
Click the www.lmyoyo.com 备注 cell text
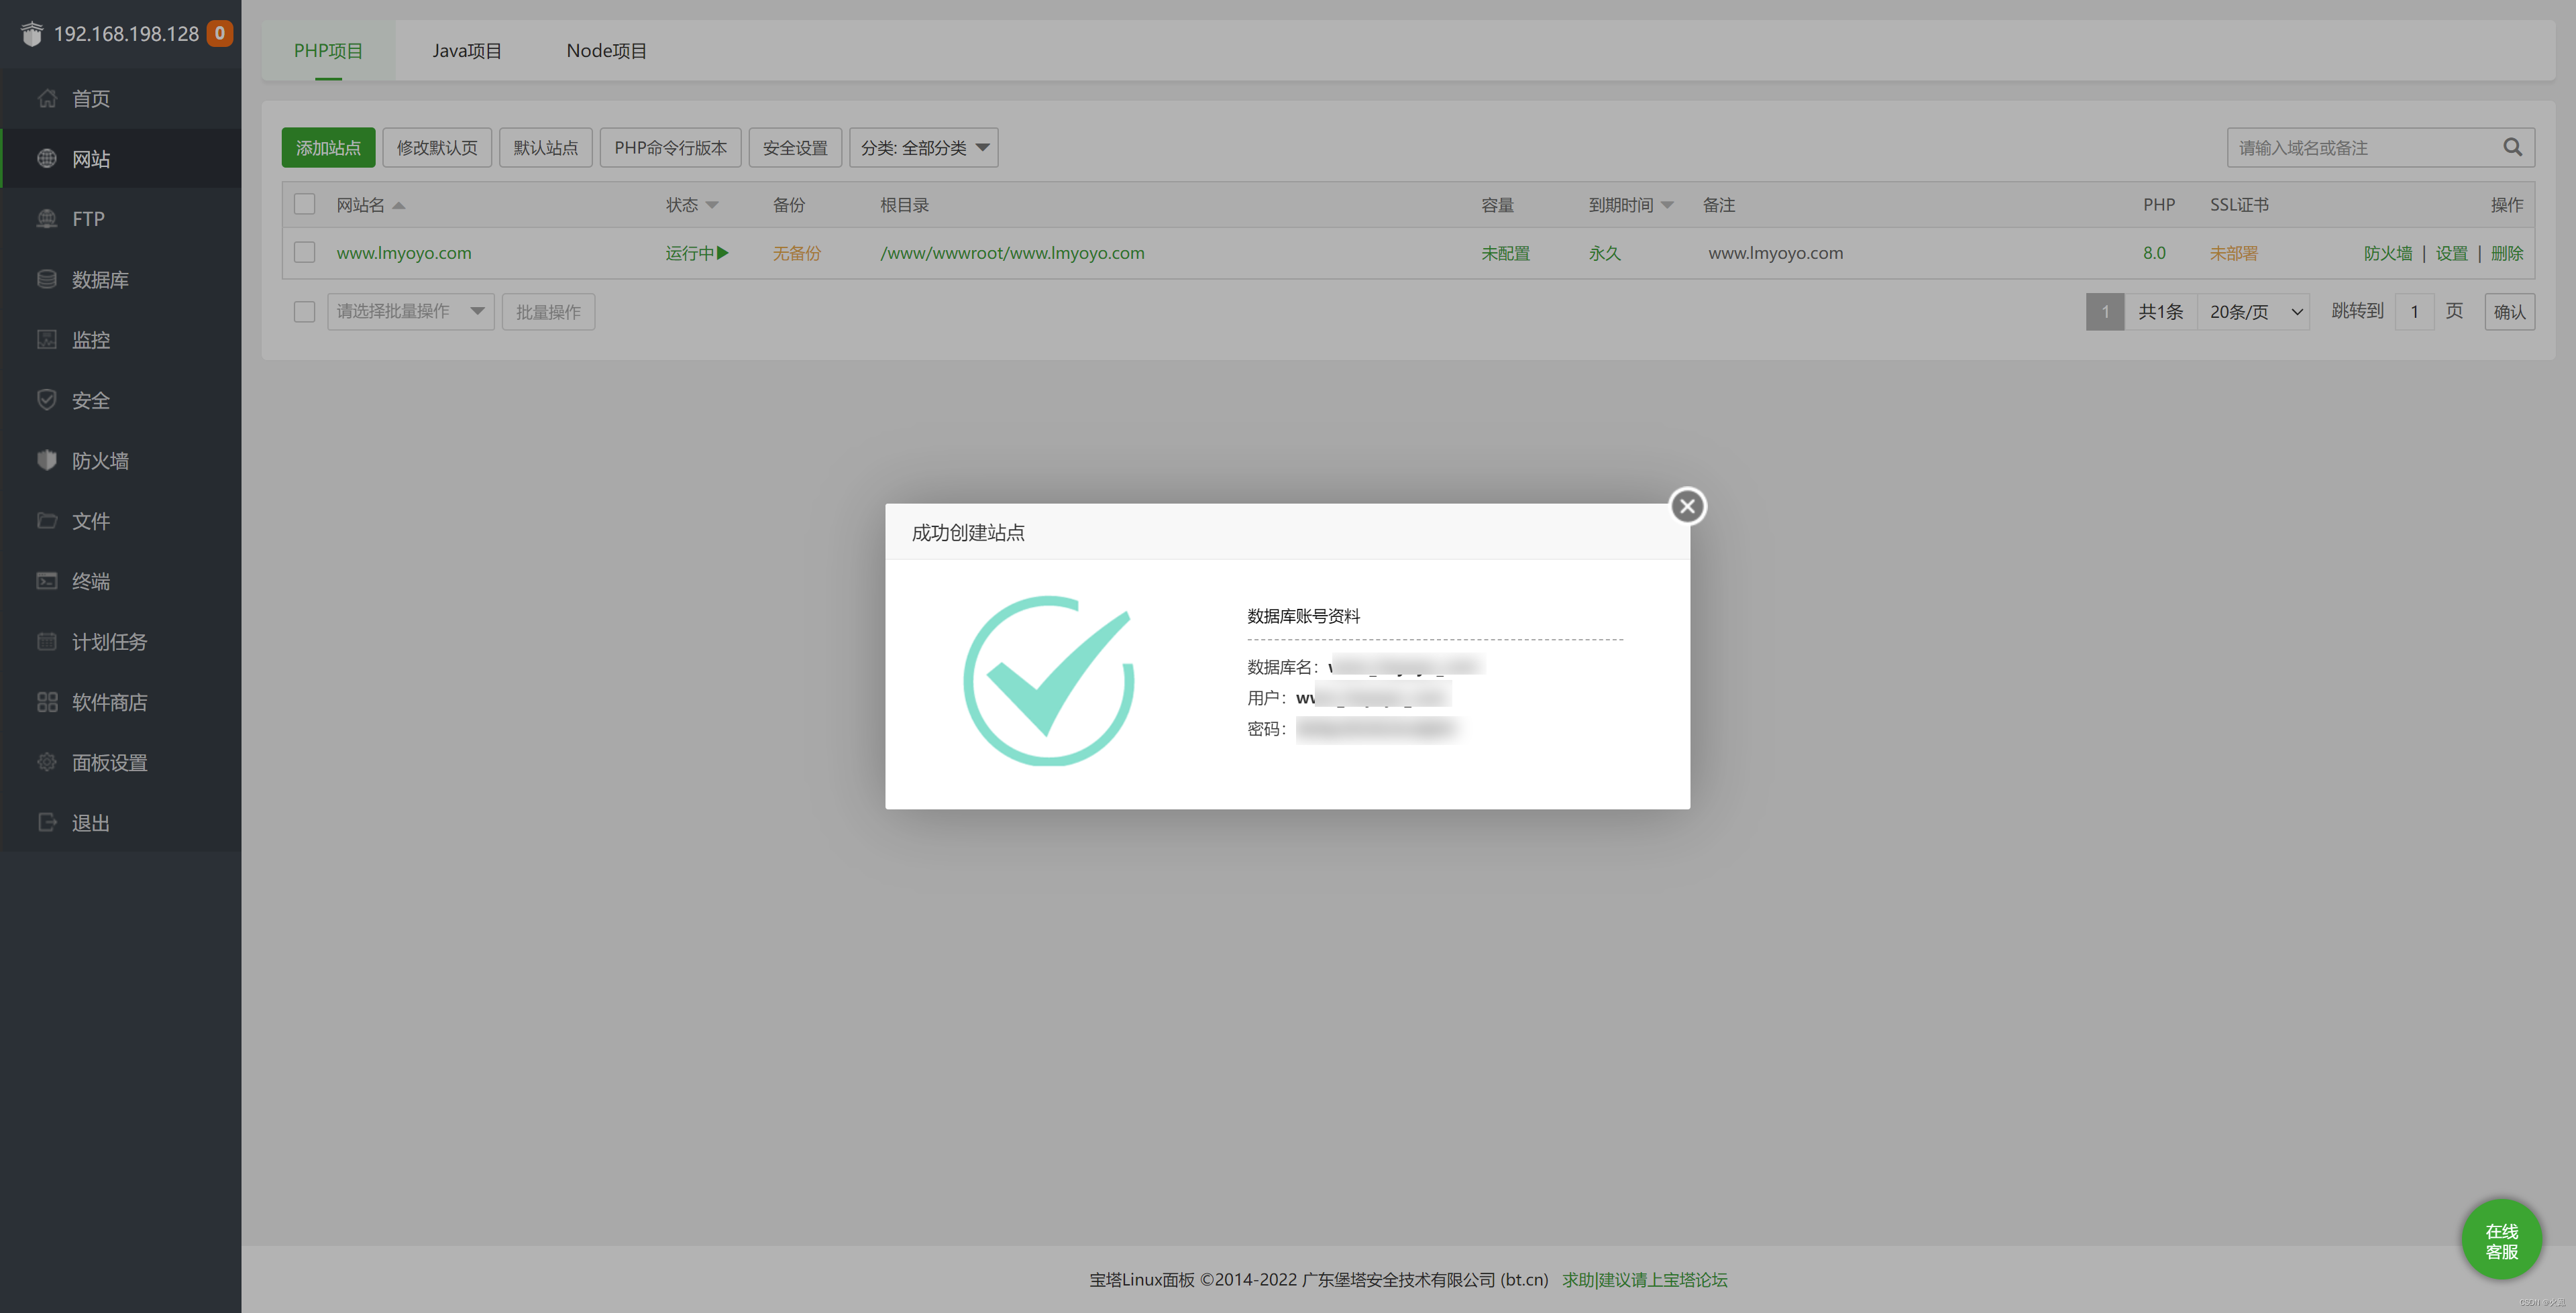1775,253
